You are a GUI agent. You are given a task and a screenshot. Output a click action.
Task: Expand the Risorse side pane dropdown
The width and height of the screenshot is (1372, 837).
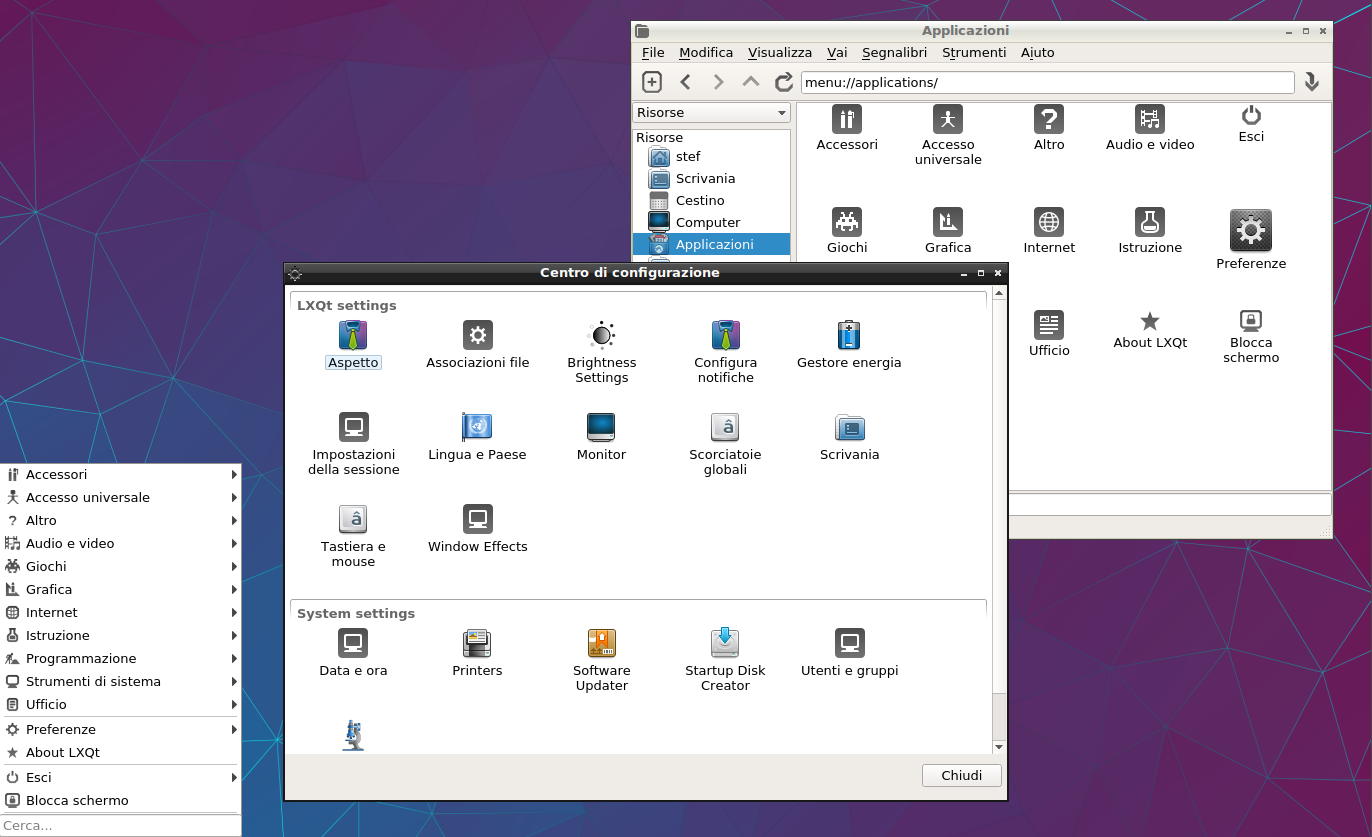point(711,113)
